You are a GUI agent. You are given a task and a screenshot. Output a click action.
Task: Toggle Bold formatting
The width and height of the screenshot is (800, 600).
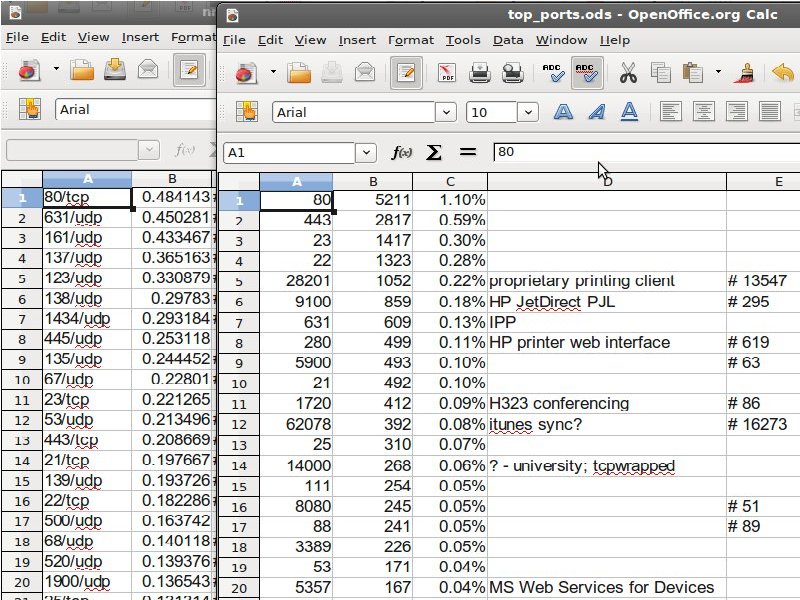[563, 112]
